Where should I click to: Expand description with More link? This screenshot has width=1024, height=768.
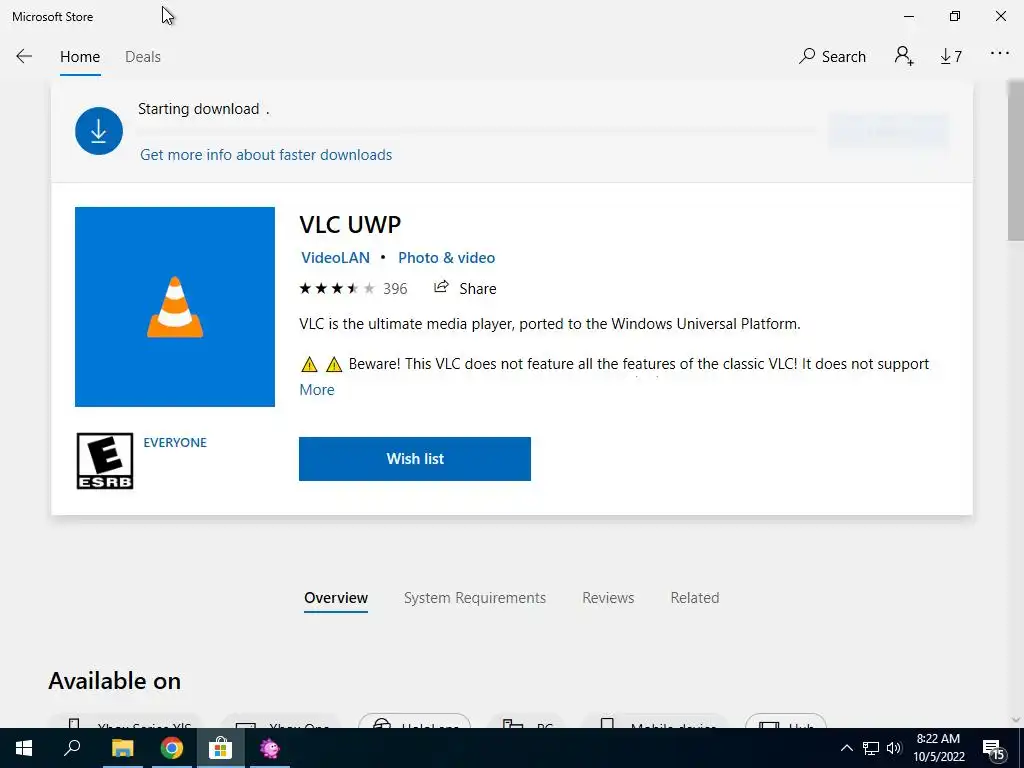point(317,390)
